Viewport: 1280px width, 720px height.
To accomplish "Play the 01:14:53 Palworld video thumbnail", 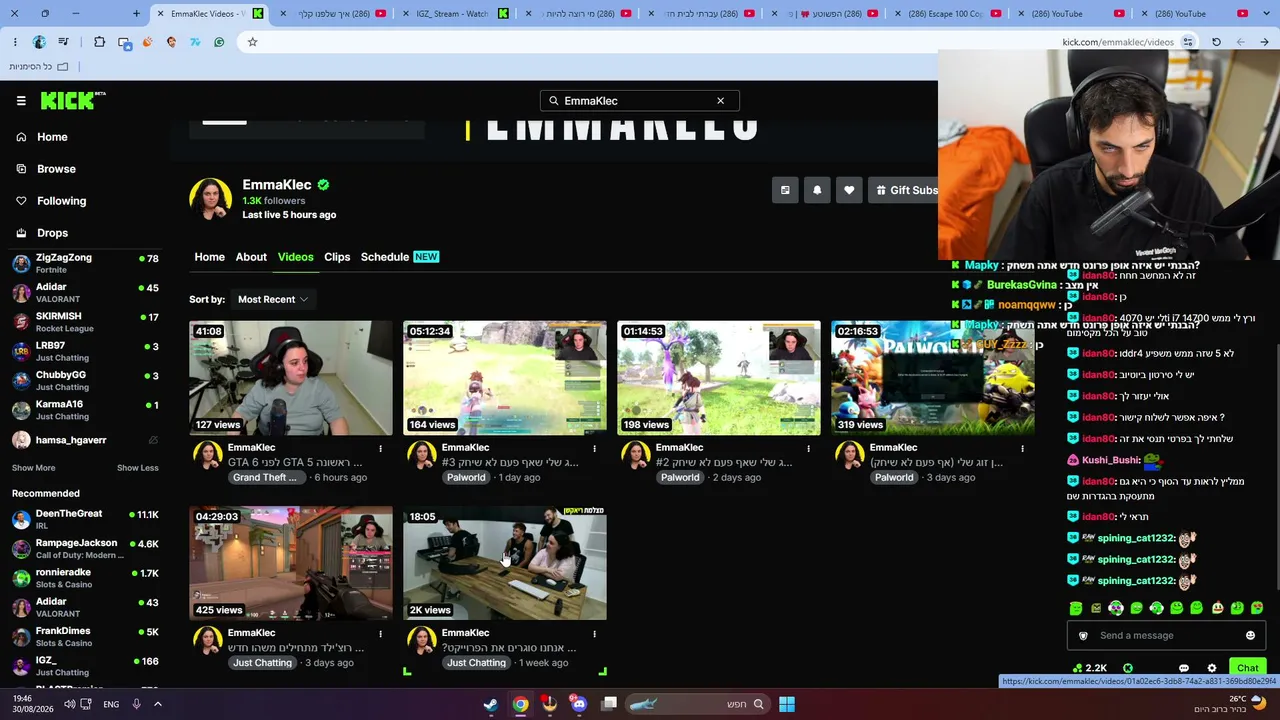I will [x=719, y=378].
